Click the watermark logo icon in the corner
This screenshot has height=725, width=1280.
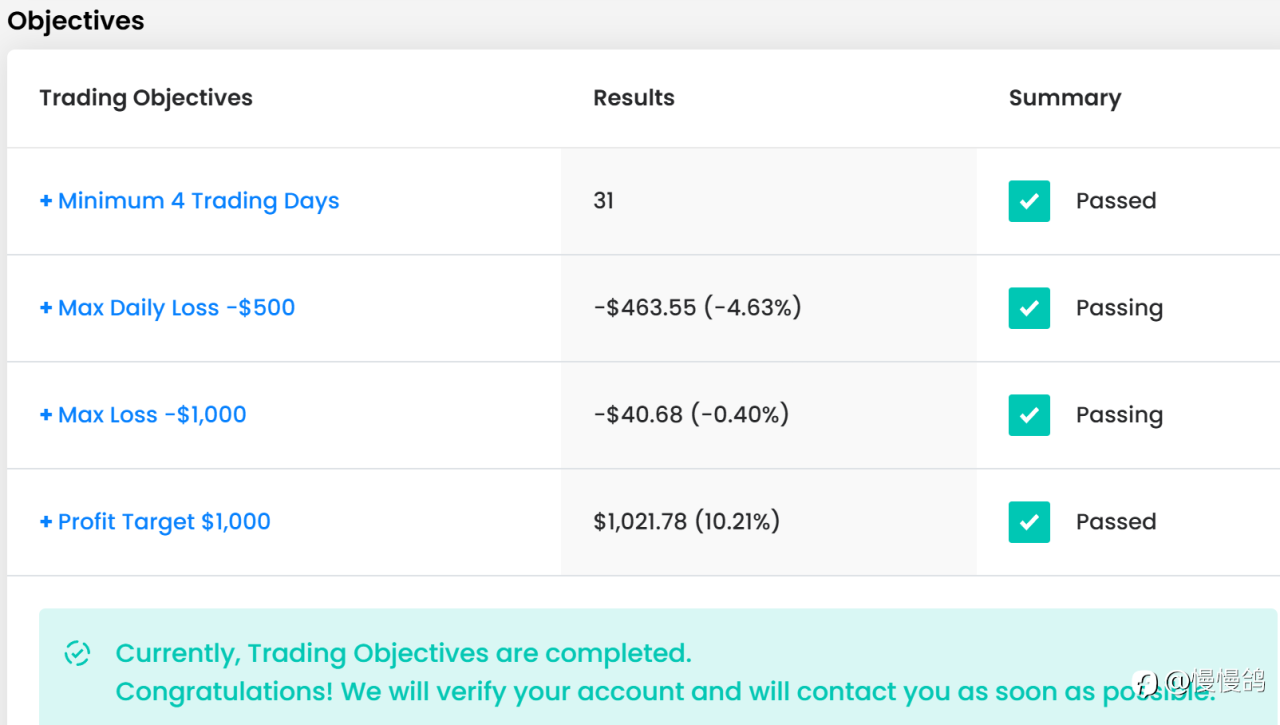1147,683
